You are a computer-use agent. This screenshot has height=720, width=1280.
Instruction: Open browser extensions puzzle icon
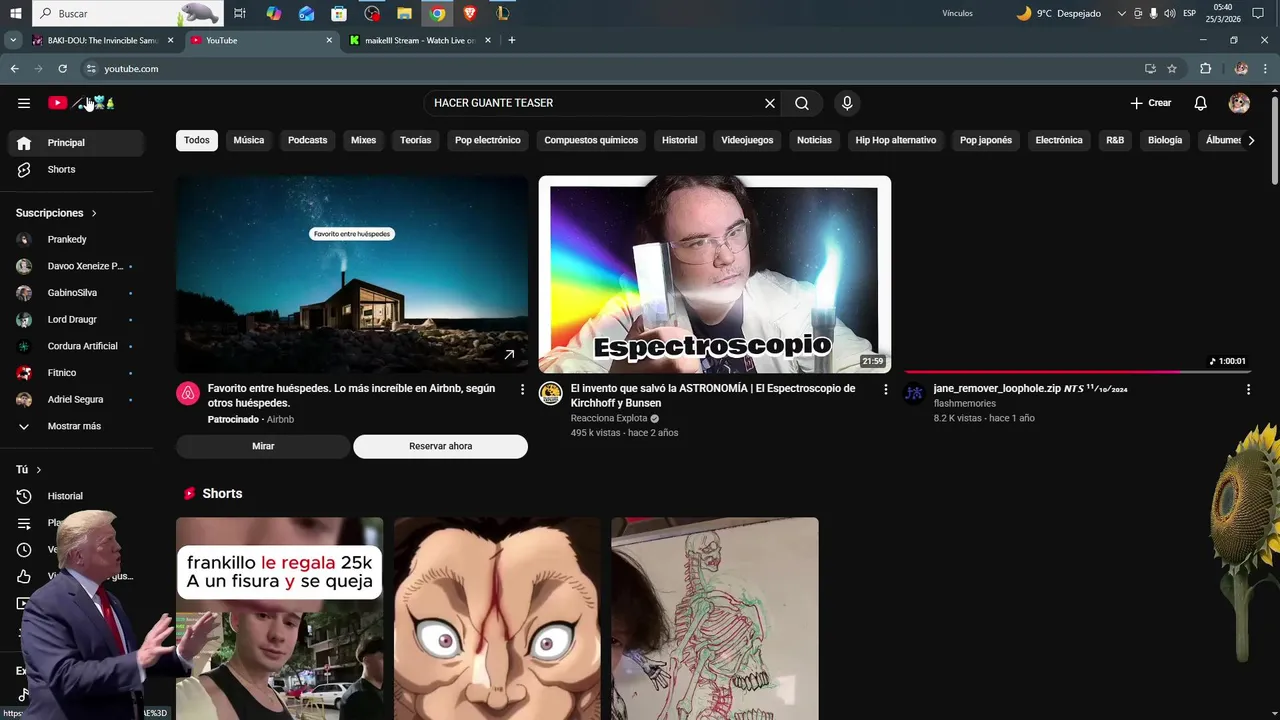click(1206, 69)
